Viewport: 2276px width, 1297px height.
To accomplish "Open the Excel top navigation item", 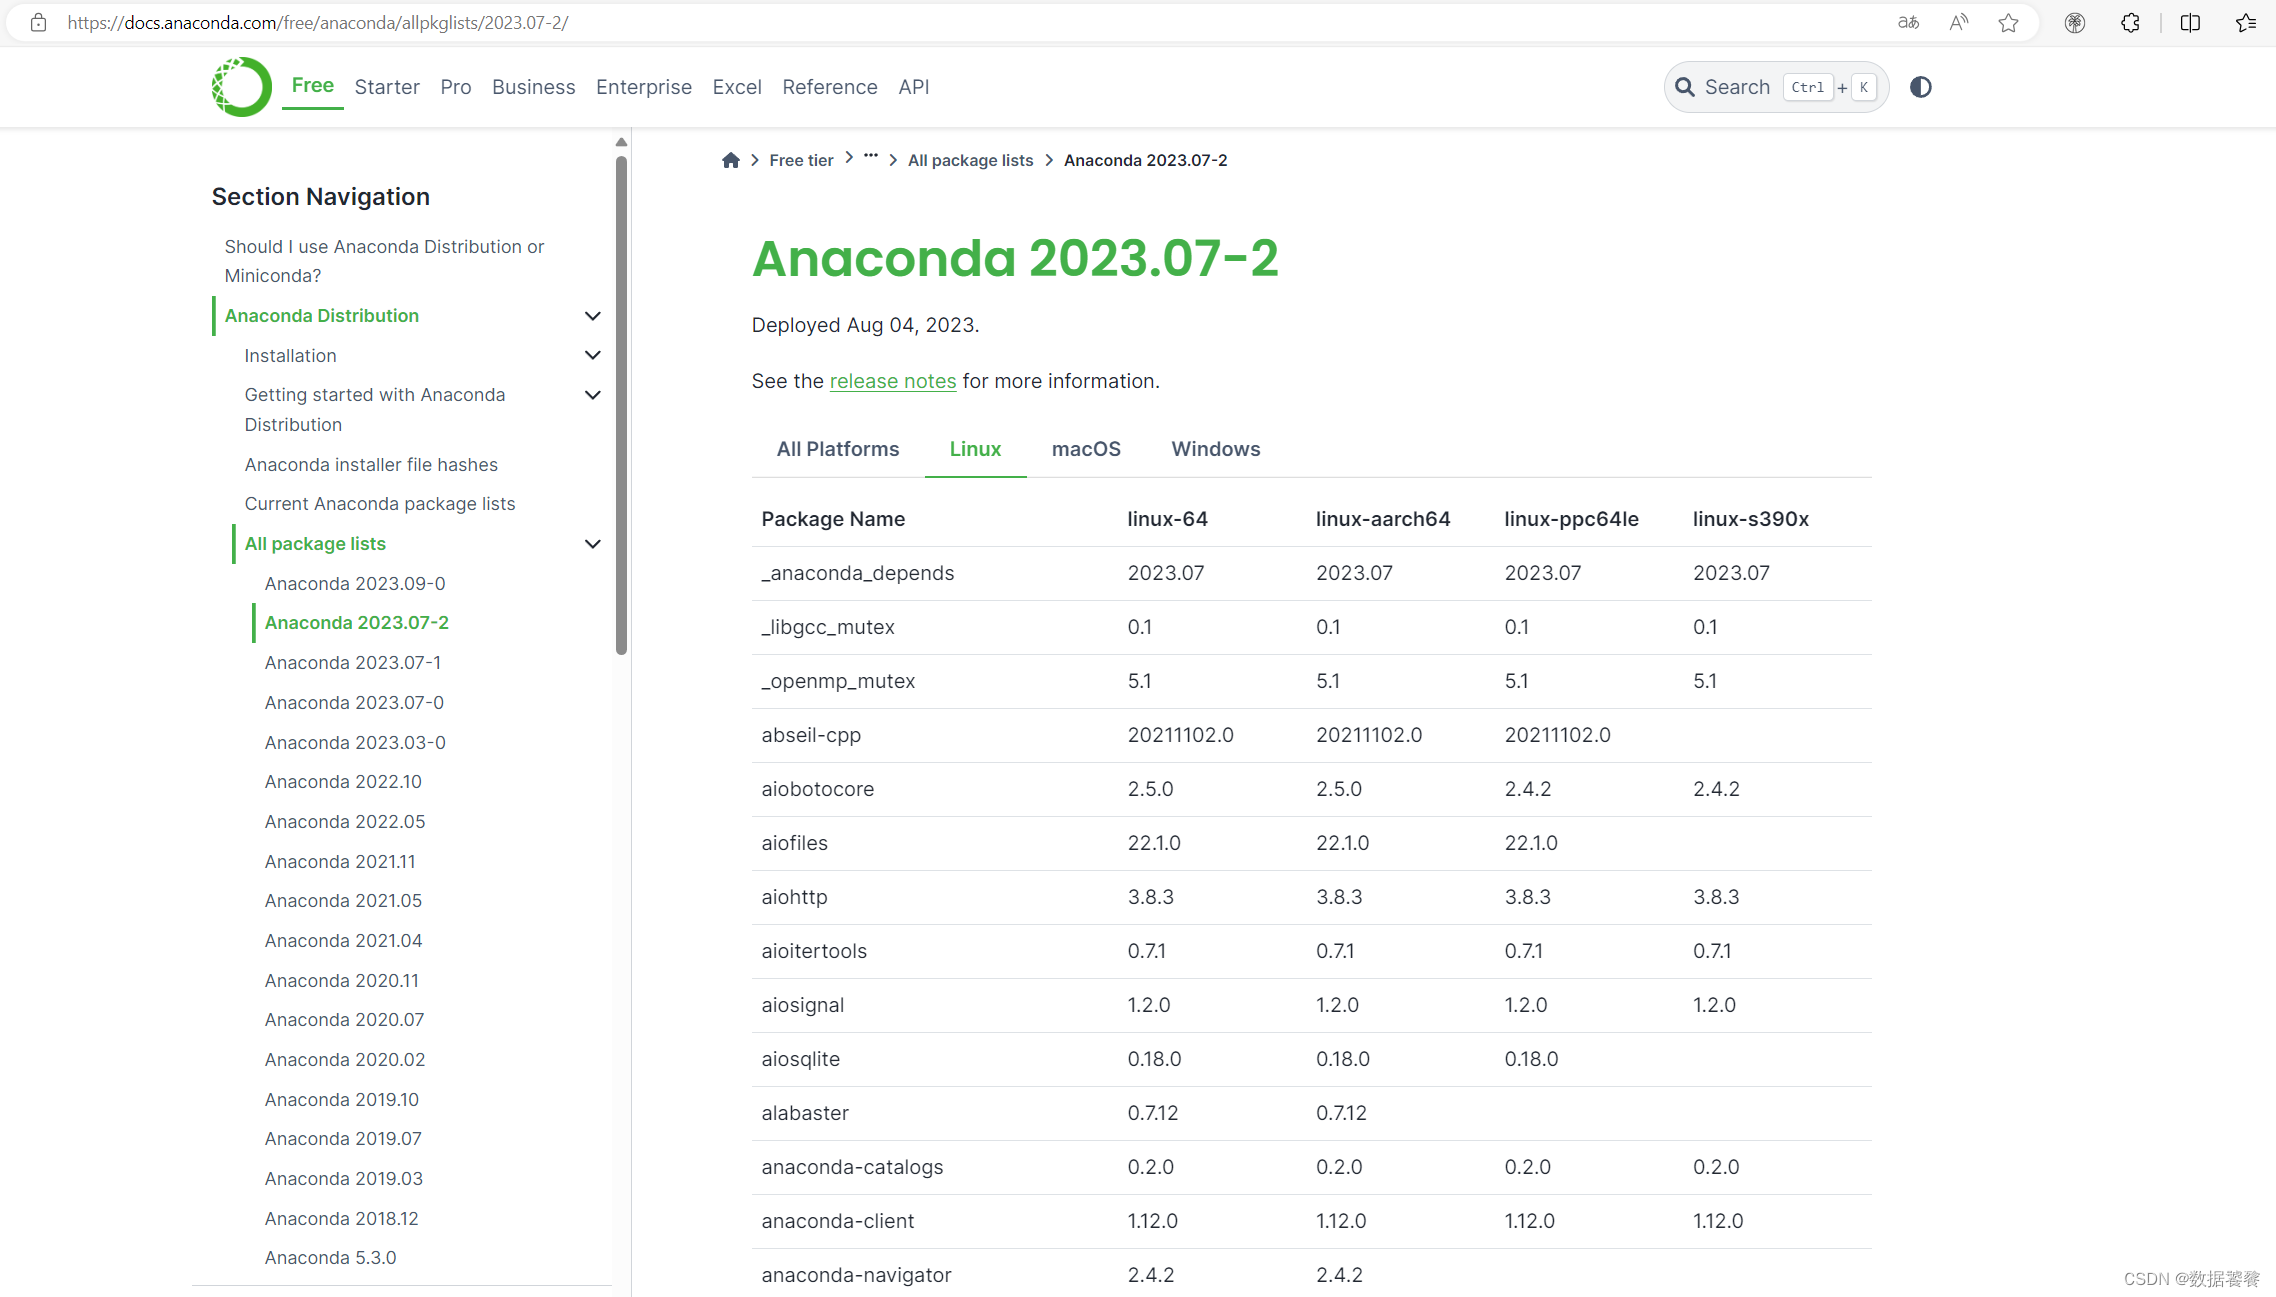I will click(737, 87).
